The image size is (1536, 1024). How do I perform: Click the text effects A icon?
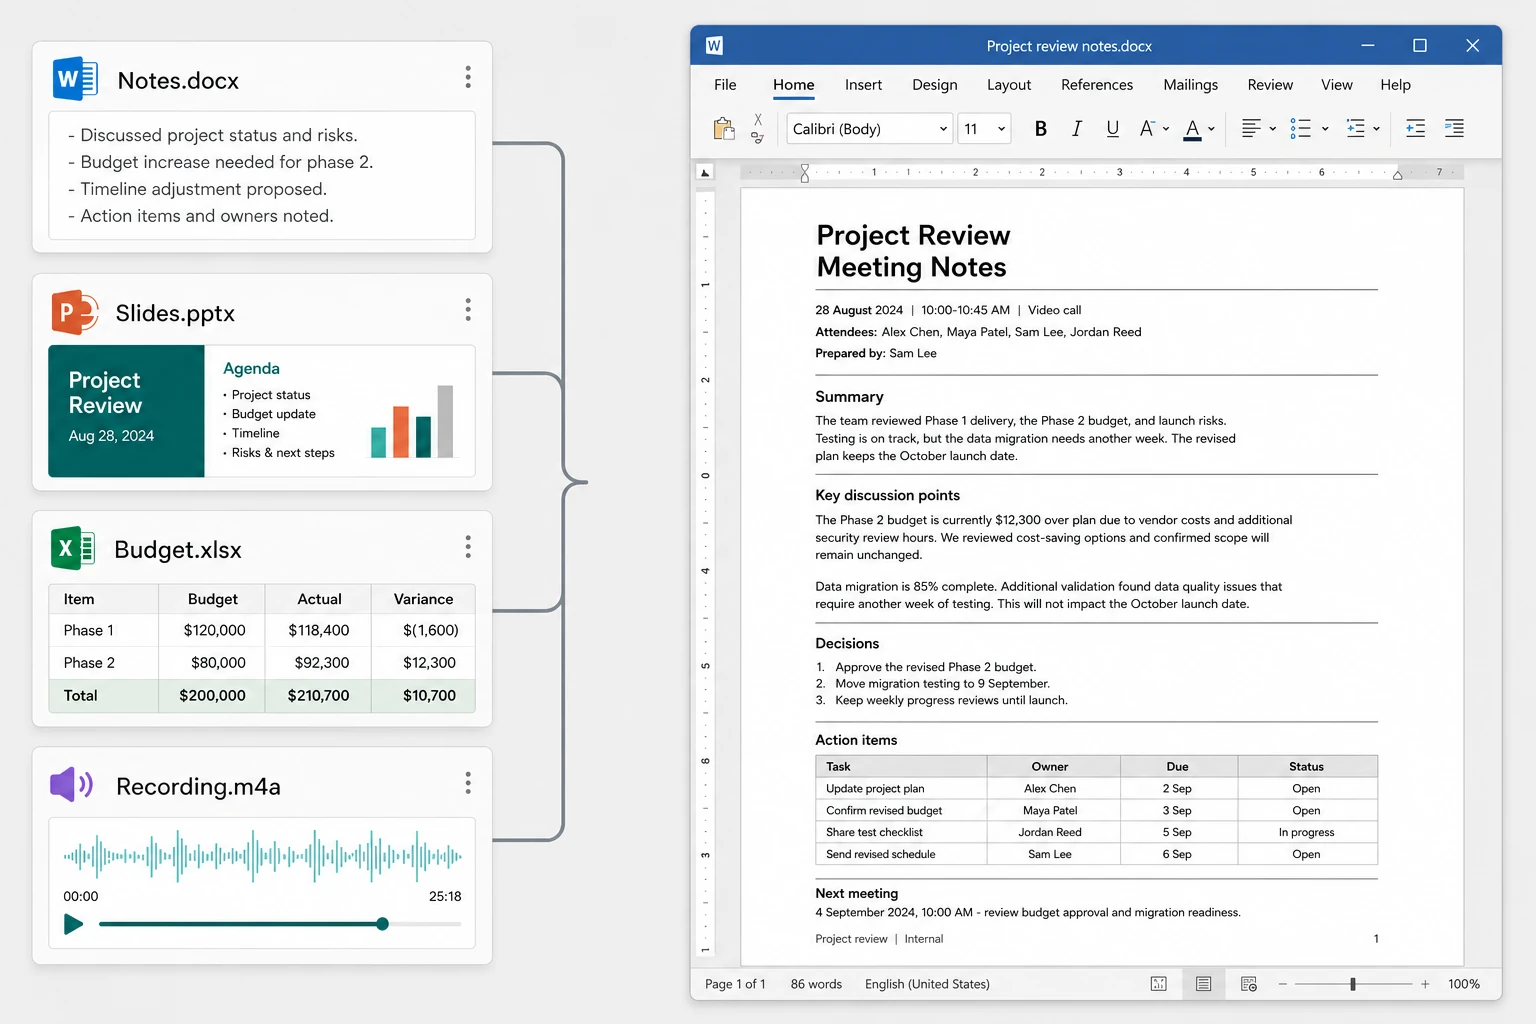point(1147,128)
